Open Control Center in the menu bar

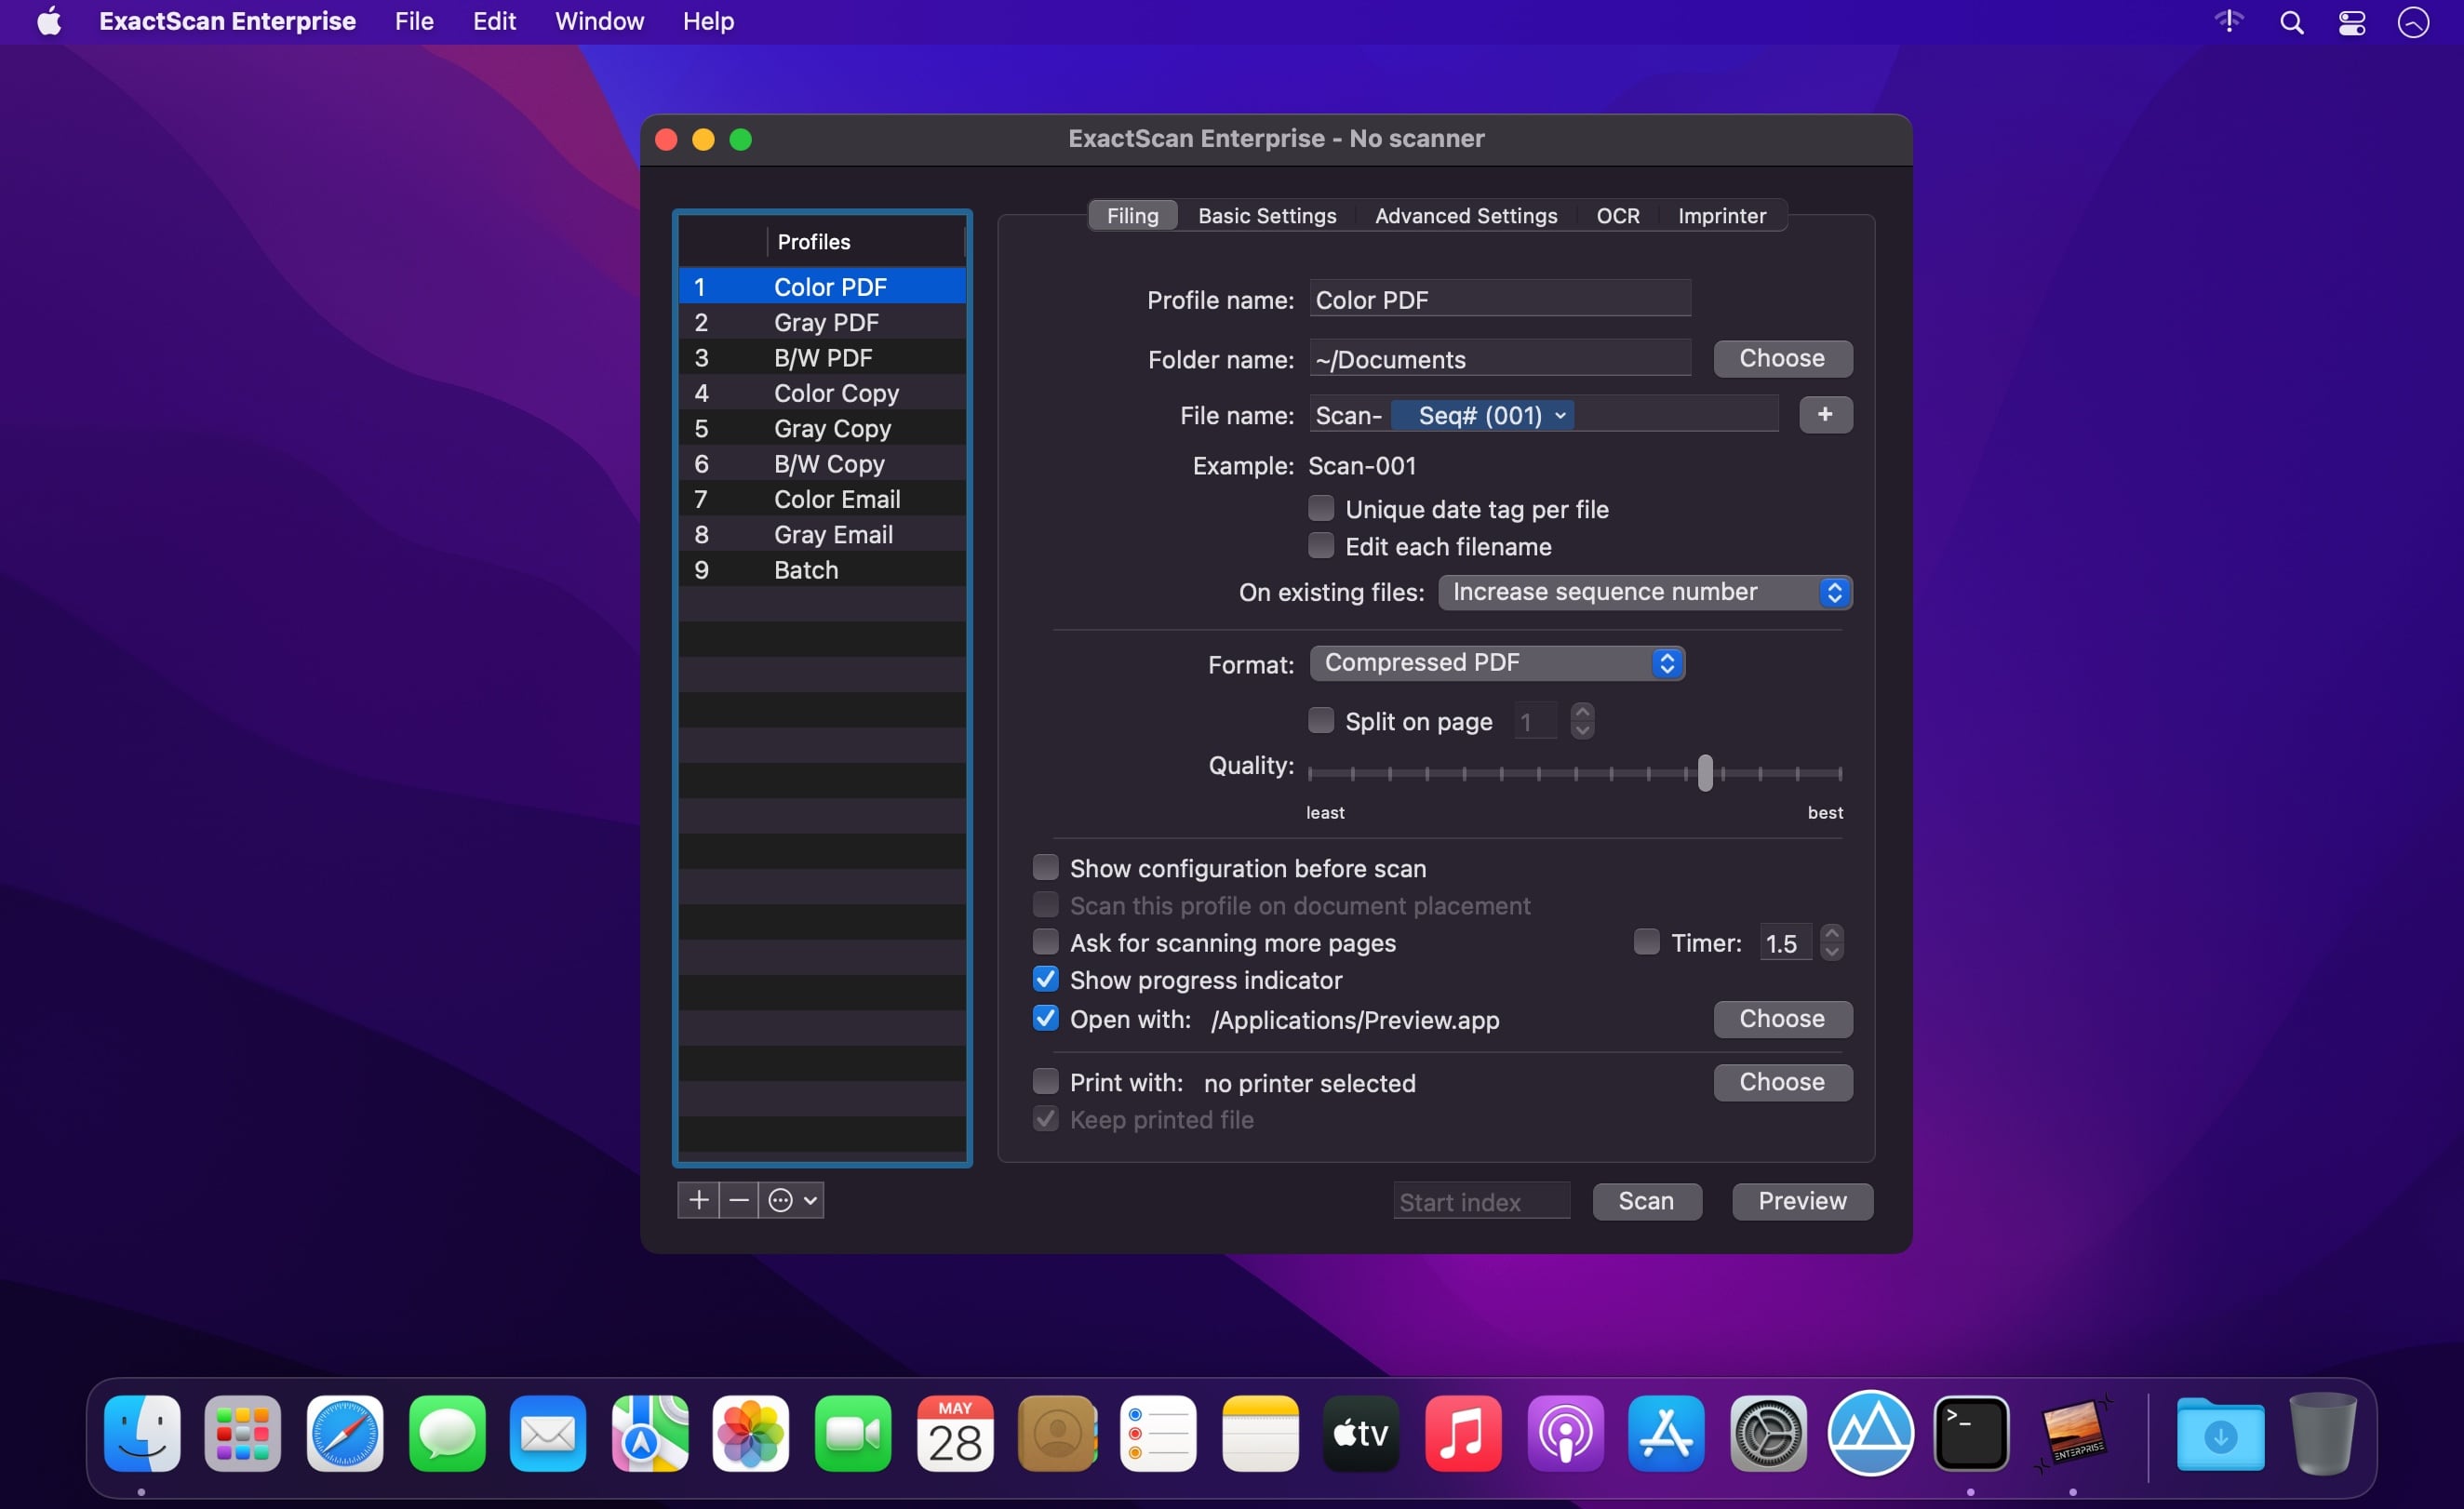(2351, 22)
